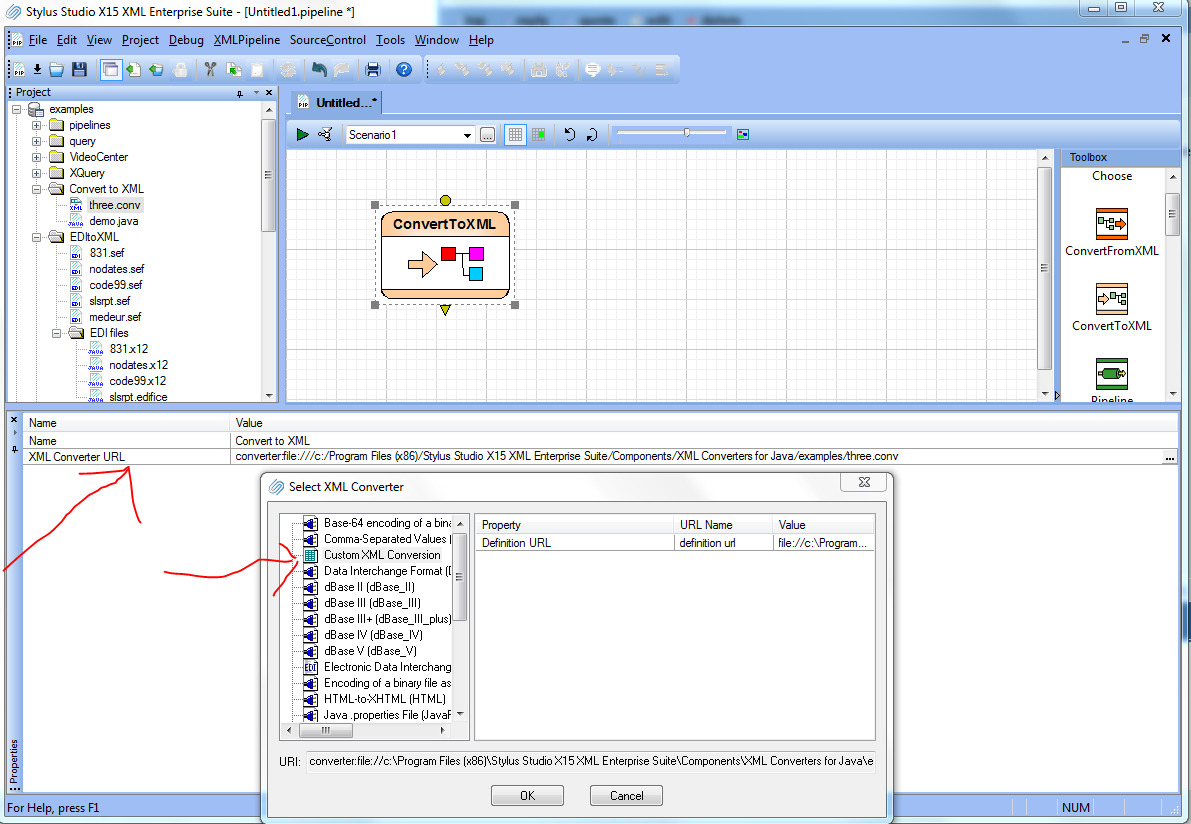Open the Window menu
This screenshot has width=1191, height=824.
pyautogui.click(x=437, y=40)
